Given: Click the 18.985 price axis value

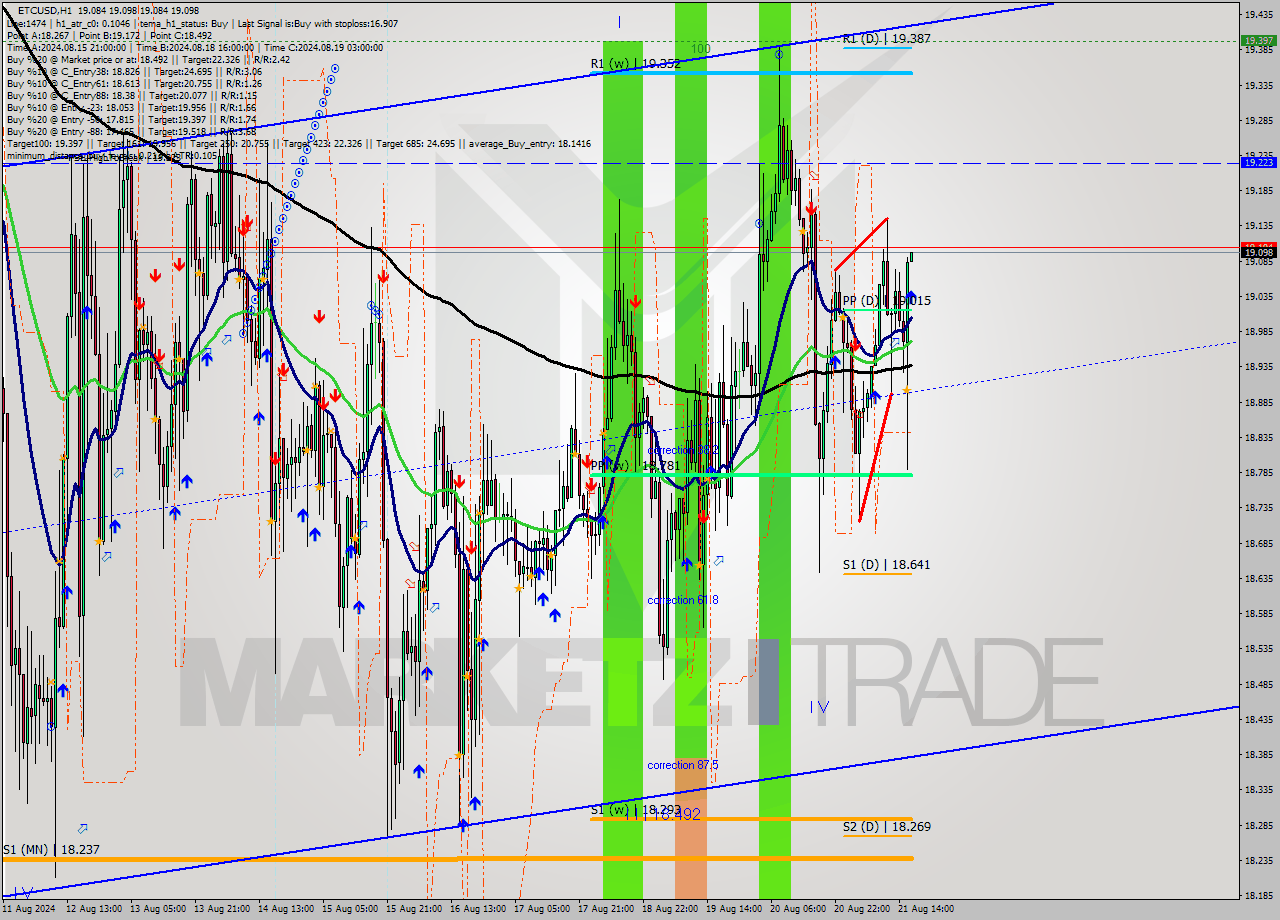Looking at the screenshot, I should point(1258,331).
